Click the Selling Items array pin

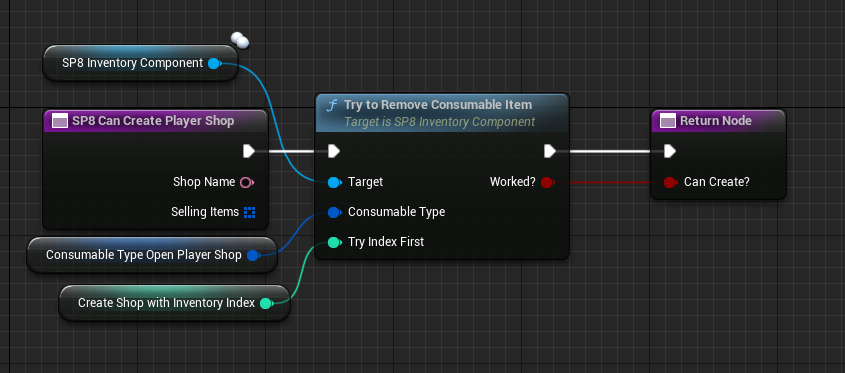(x=249, y=212)
